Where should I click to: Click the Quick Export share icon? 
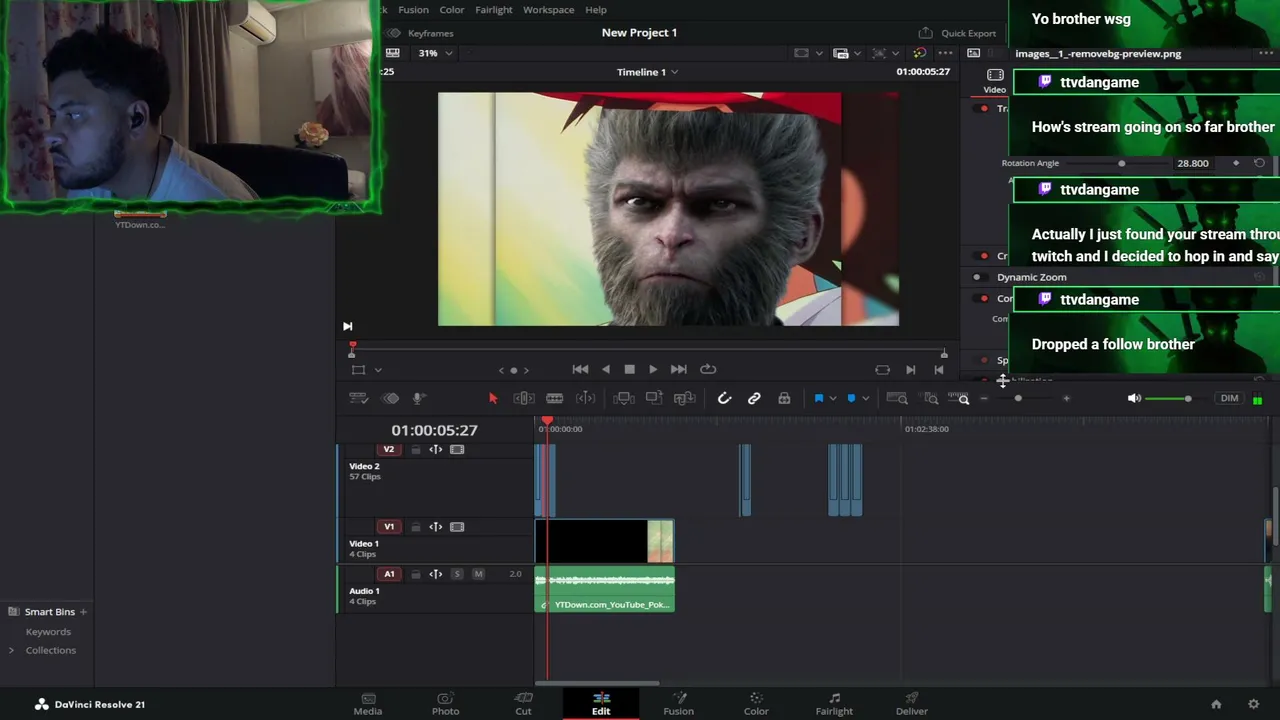point(925,33)
